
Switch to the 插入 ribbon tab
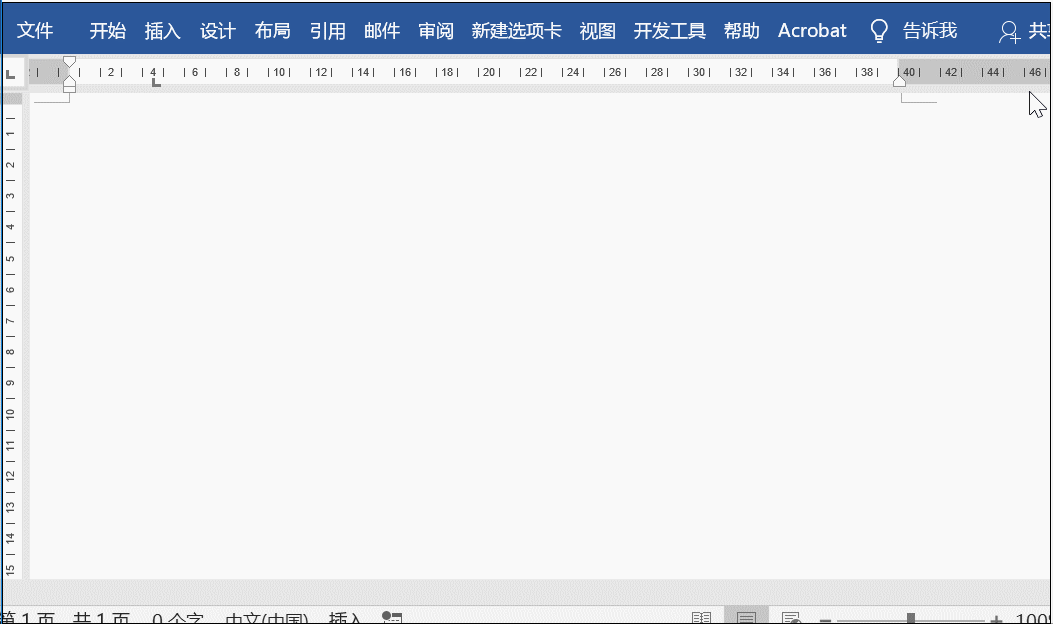point(162,31)
